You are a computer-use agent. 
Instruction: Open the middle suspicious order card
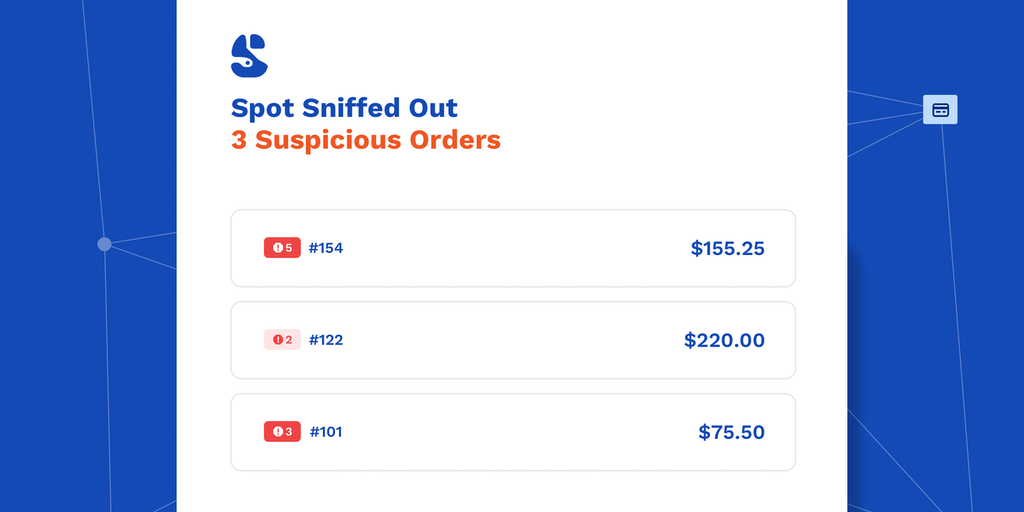[513, 340]
